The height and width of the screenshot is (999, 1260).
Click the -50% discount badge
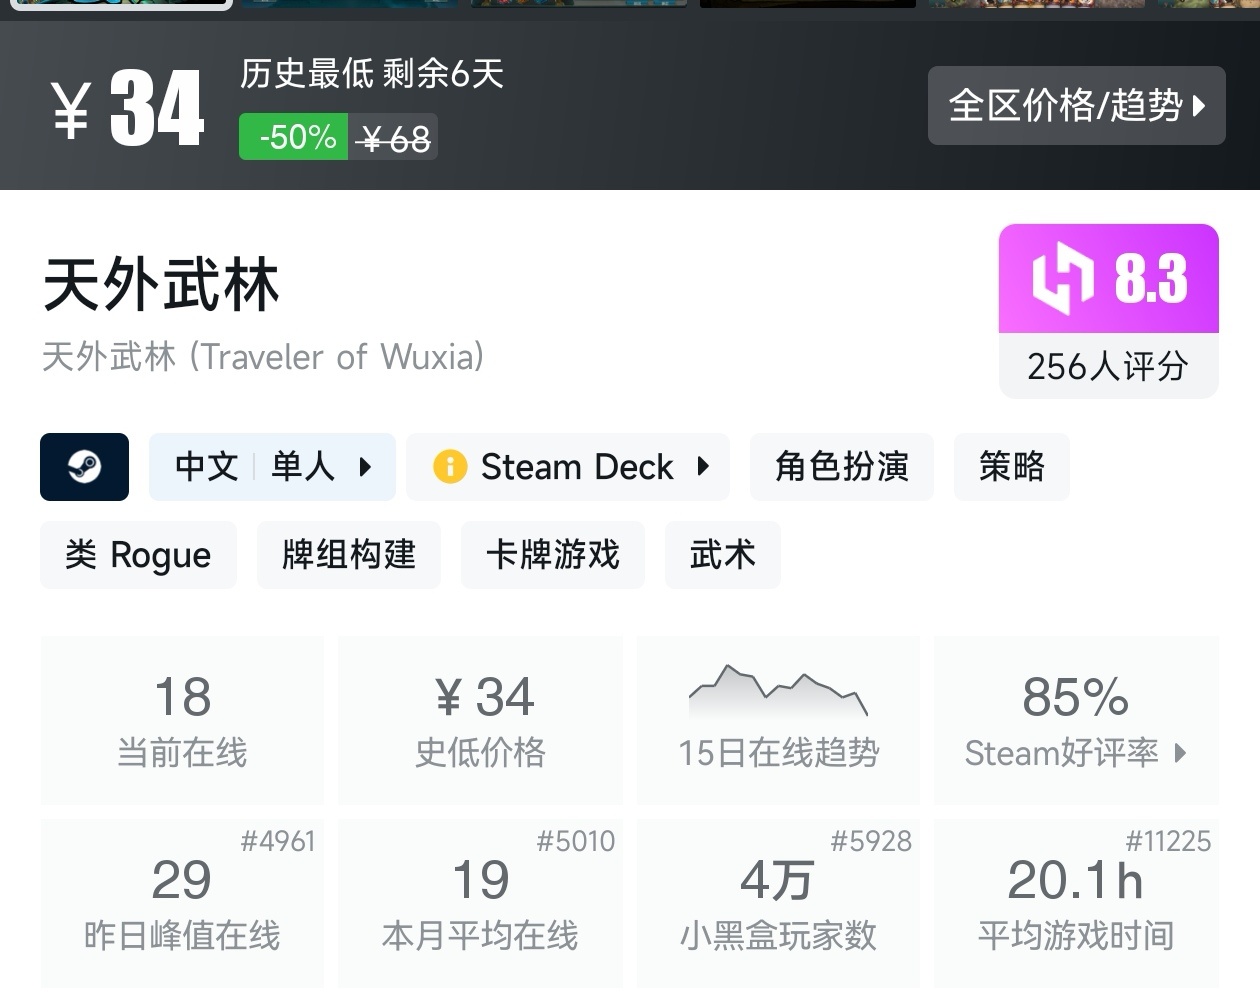293,137
